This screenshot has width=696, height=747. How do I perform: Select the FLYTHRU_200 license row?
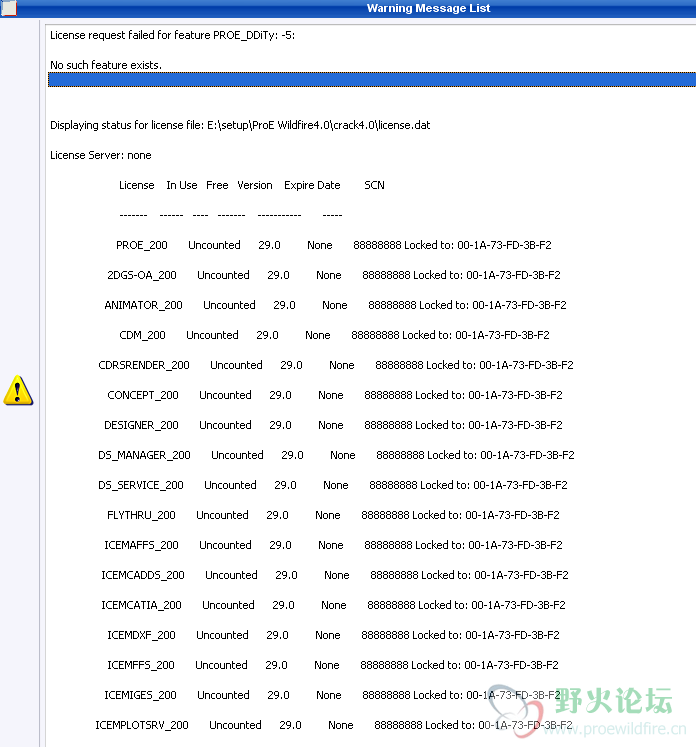pos(333,515)
